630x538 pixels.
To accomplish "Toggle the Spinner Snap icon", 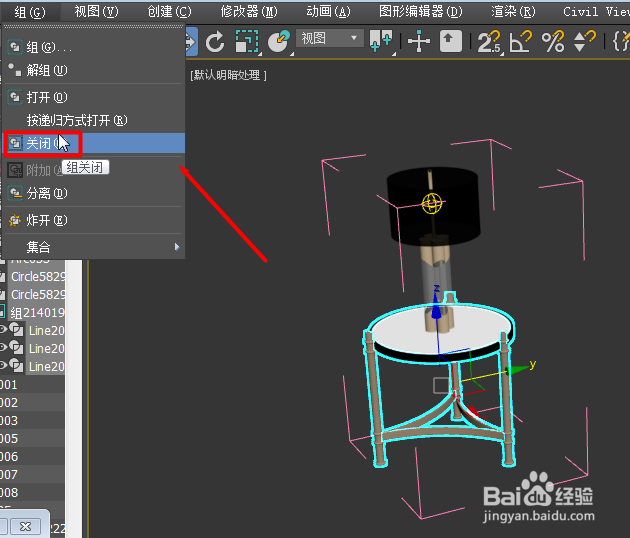I will point(584,41).
